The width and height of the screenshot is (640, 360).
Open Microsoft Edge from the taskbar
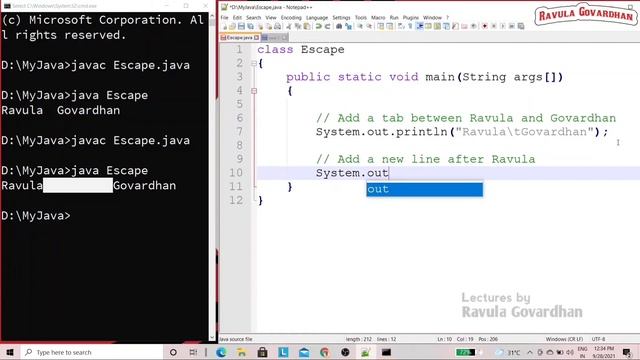tap(221, 352)
